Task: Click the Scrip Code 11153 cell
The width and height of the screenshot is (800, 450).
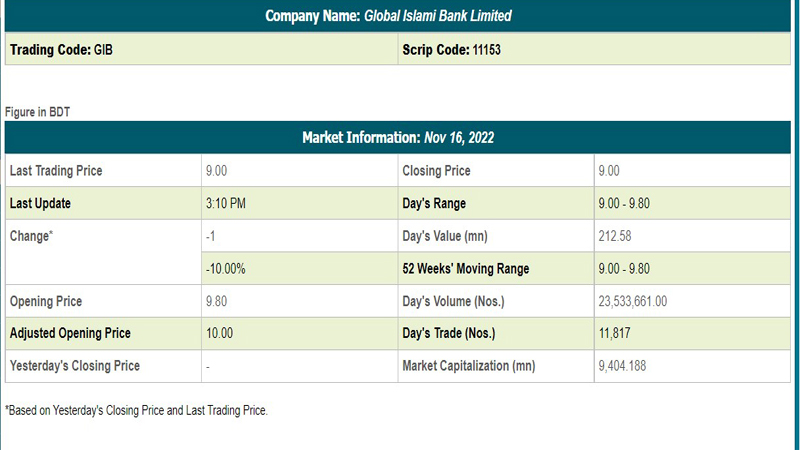Action: (450, 49)
